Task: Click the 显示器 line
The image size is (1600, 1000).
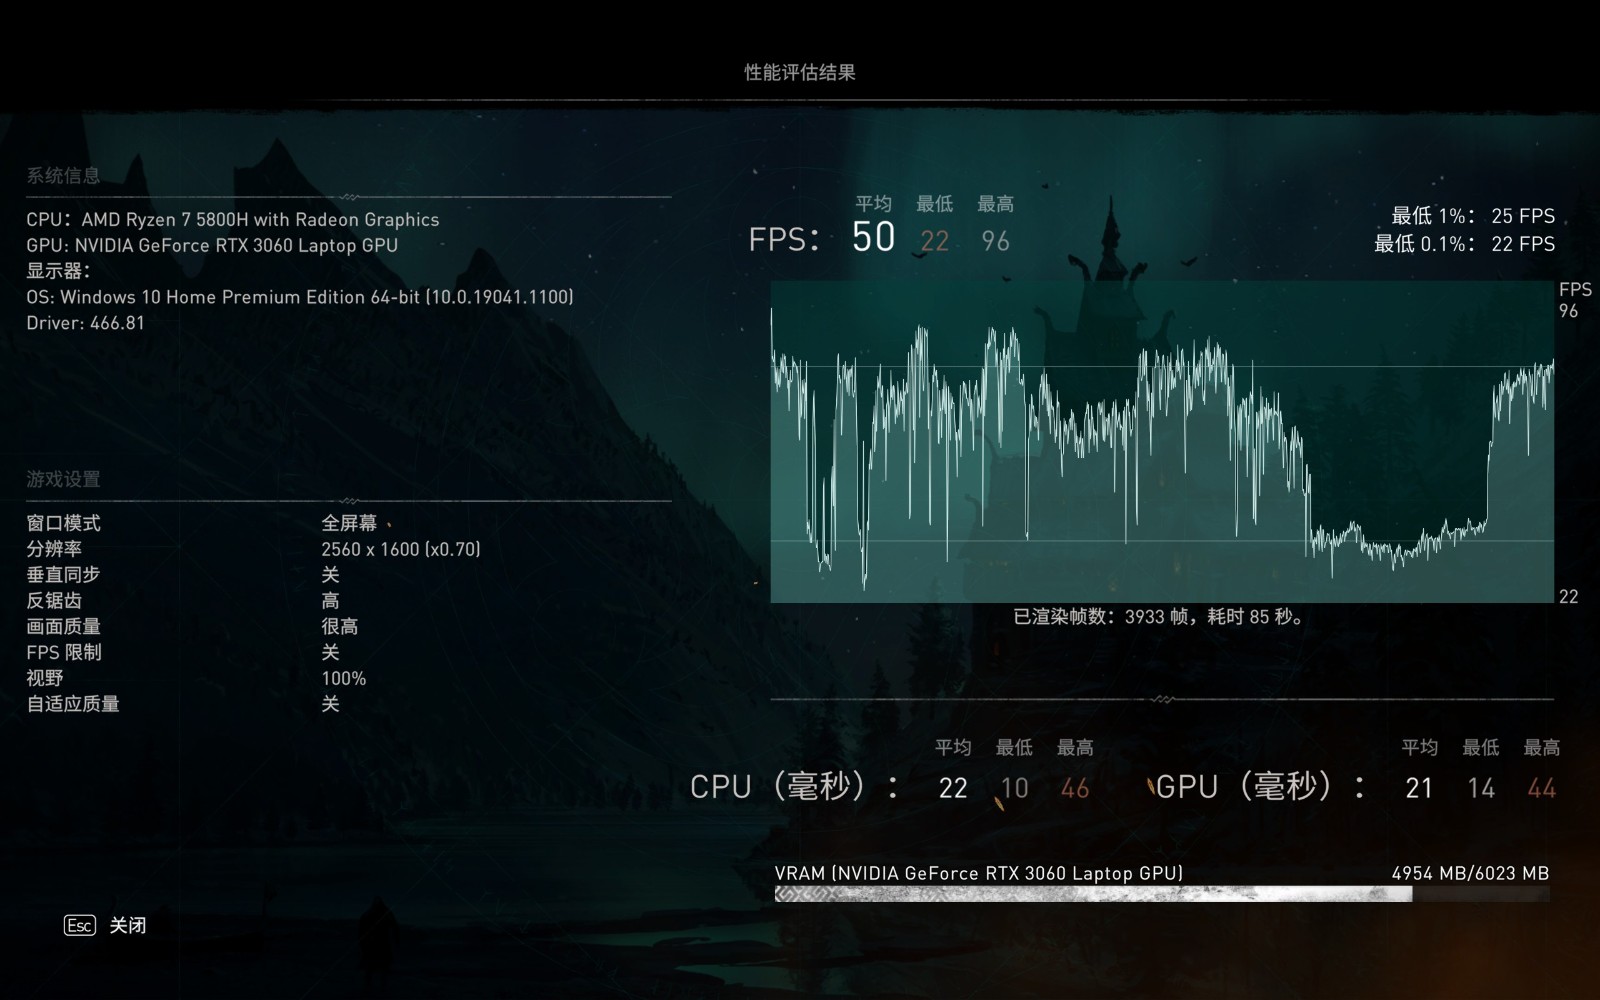Action: [58, 271]
